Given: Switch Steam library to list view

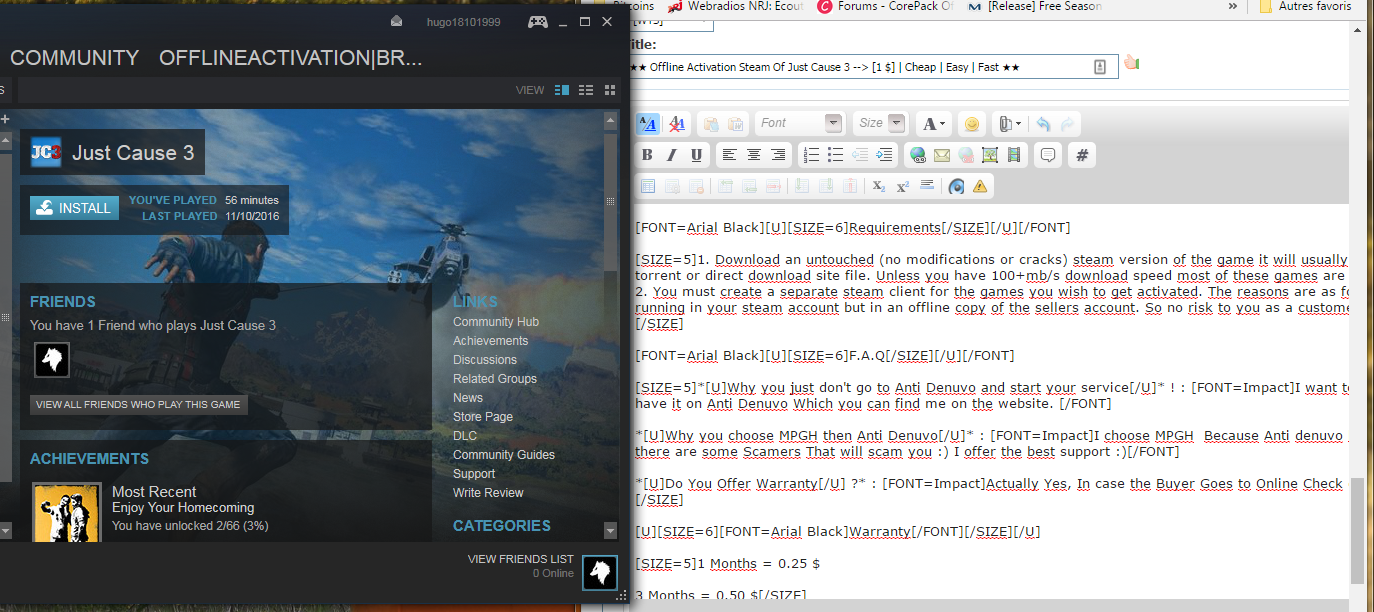Looking at the screenshot, I should click(585, 90).
